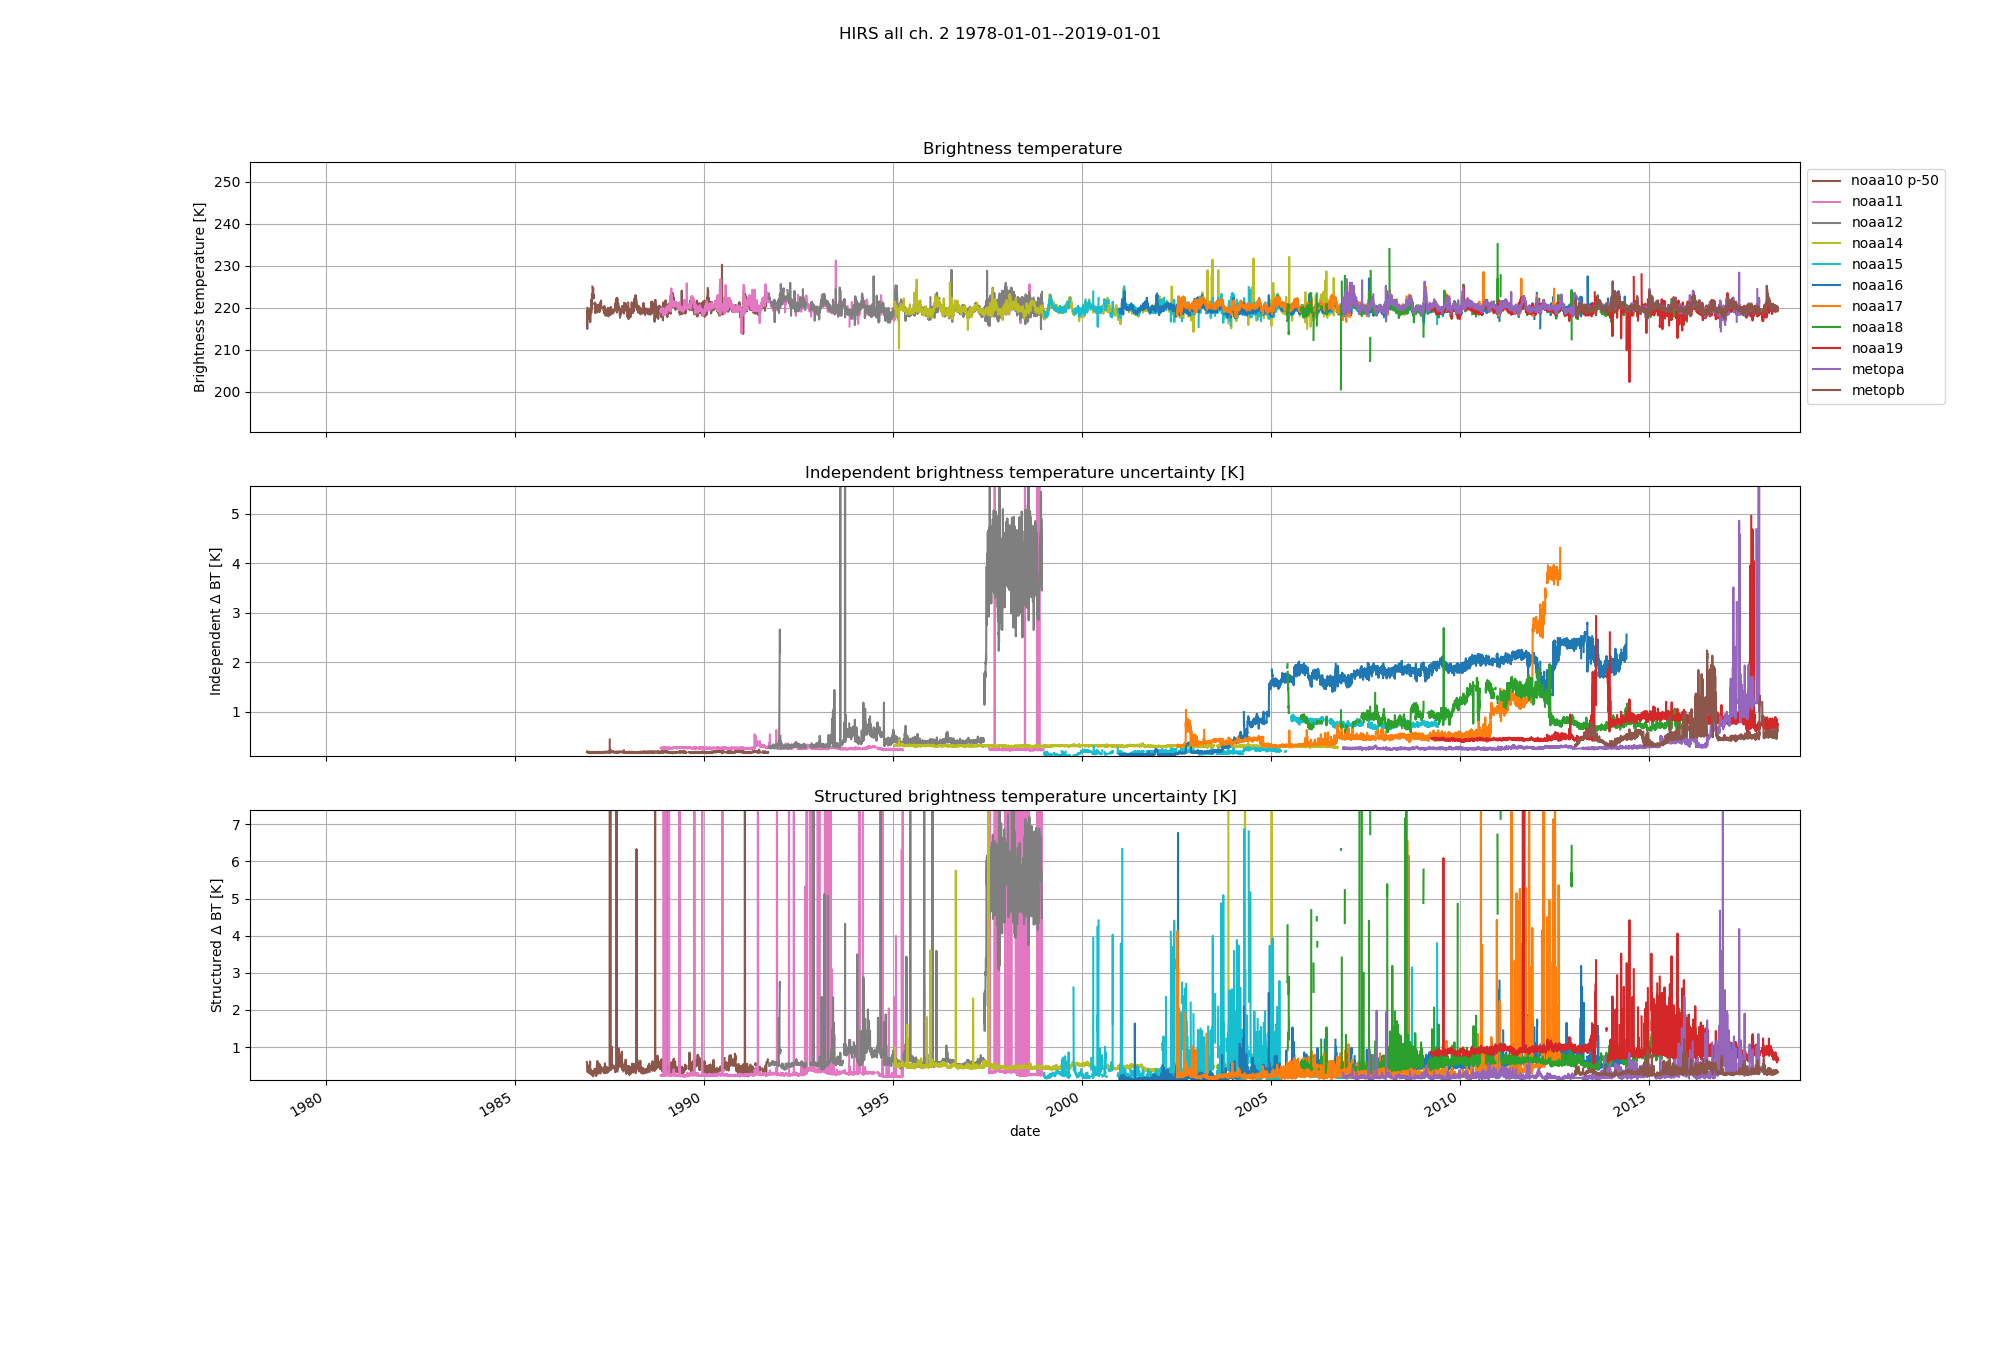The image size is (2000, 1350).
Task: Select the 'metopa' legend entry
Action: [x=1858, y=370]
